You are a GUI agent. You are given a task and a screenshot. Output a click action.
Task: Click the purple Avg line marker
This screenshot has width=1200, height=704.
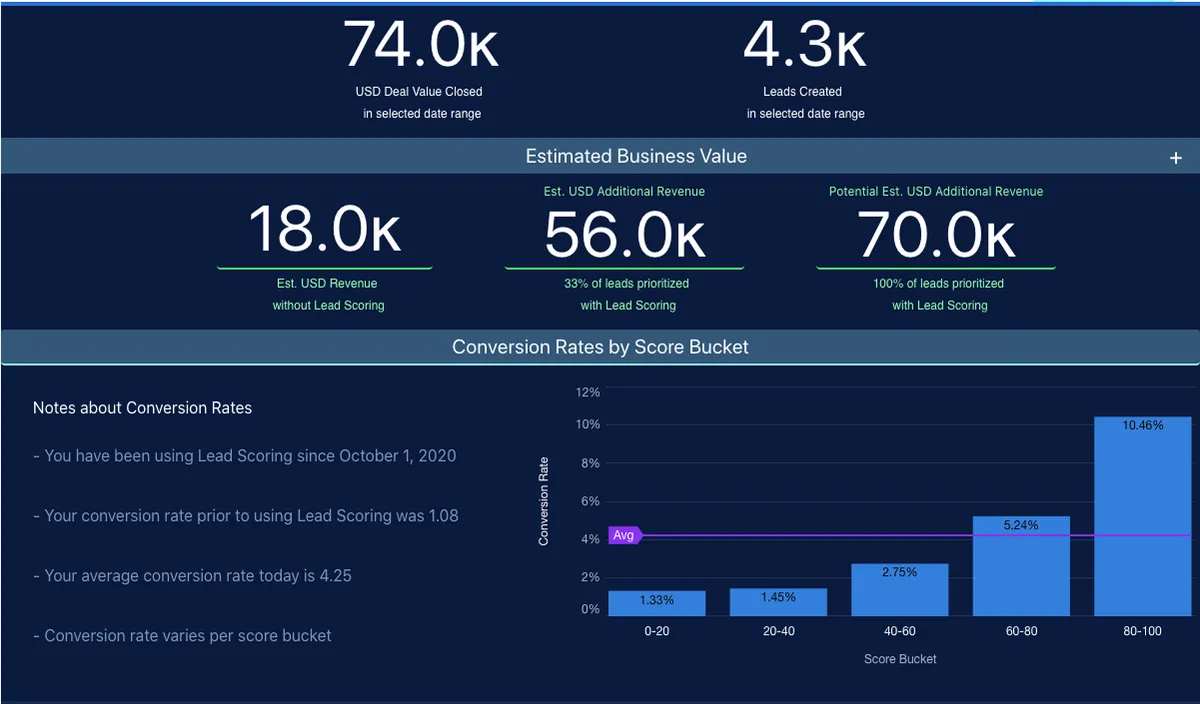click(x=624, y=535)
